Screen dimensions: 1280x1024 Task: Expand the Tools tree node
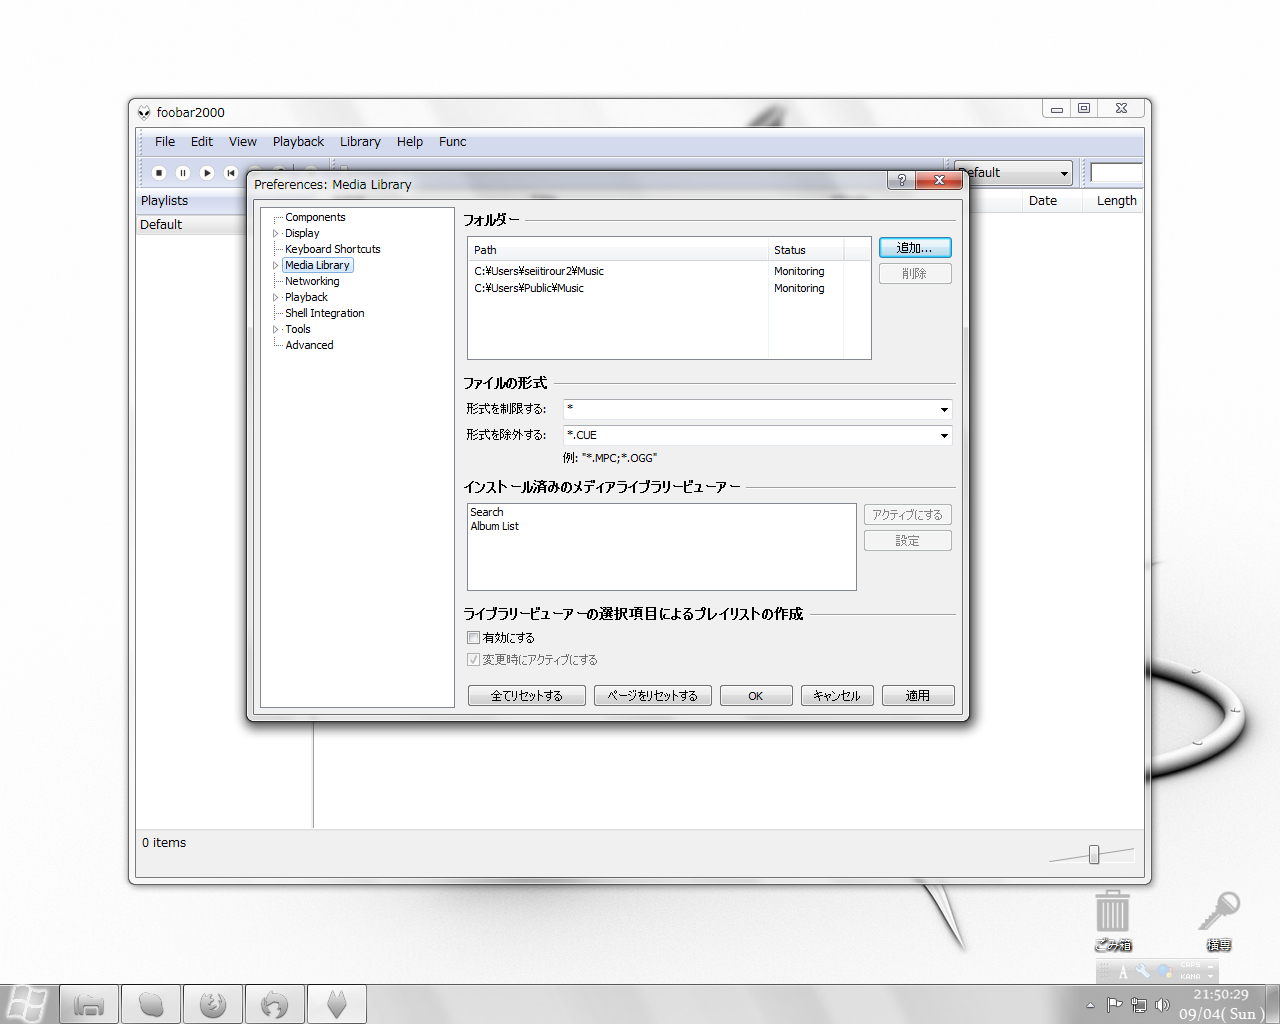tap(276, 329)
